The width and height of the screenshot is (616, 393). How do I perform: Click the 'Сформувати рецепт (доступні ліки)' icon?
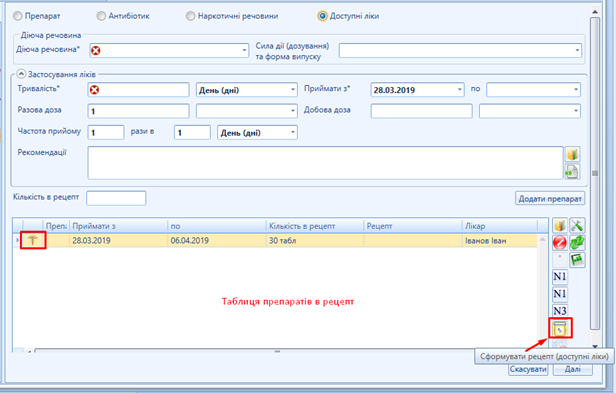point(560,329)
